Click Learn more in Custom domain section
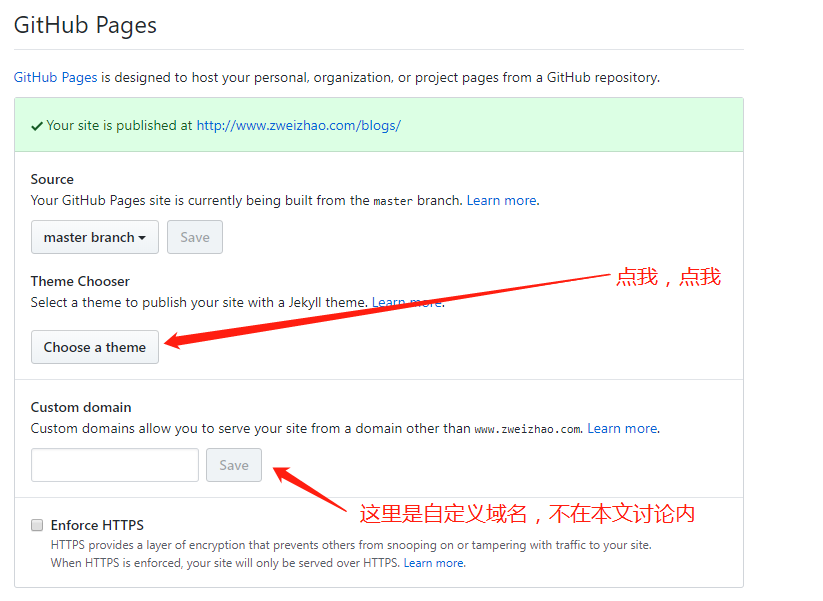 [x=622, y=429]
